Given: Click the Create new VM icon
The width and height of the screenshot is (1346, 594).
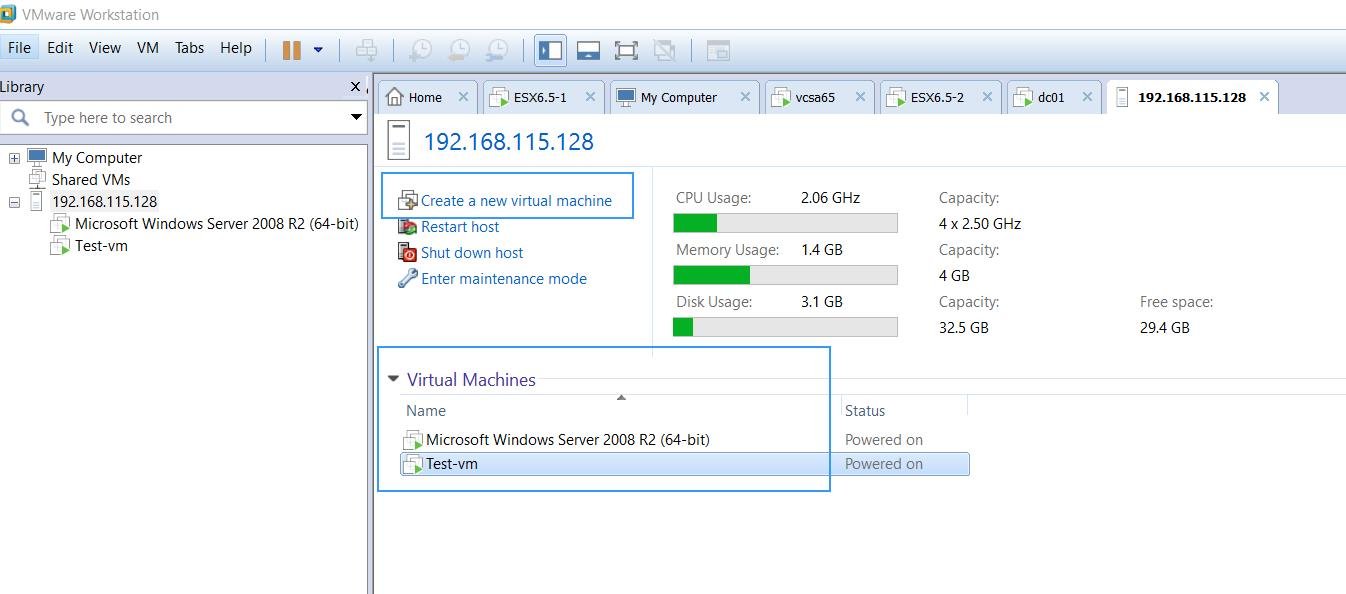Looking at the screenshot, I should (x=407, y=200).
